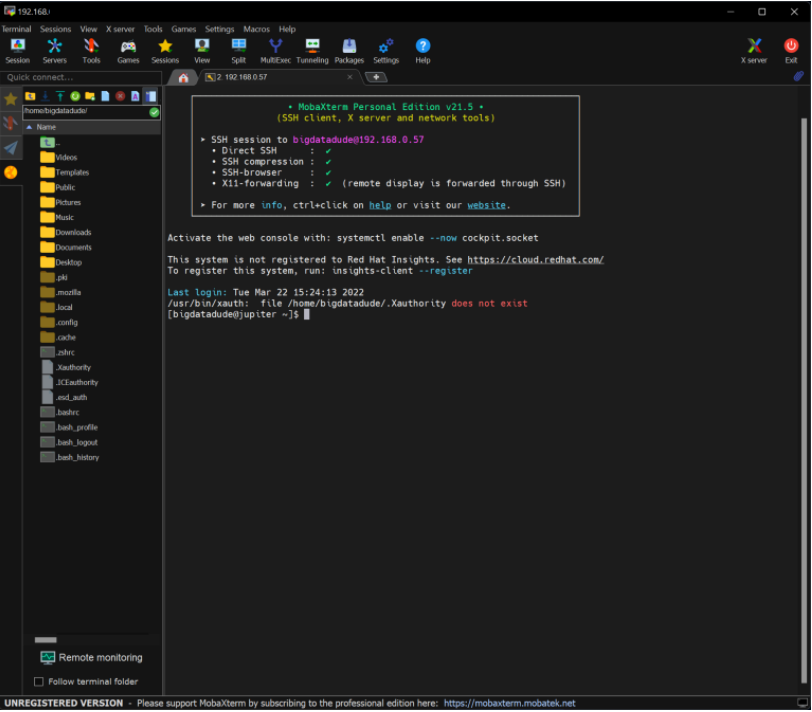Go to the home tab
This screenshot has width=812, height=712.
(x=183, y=78)
